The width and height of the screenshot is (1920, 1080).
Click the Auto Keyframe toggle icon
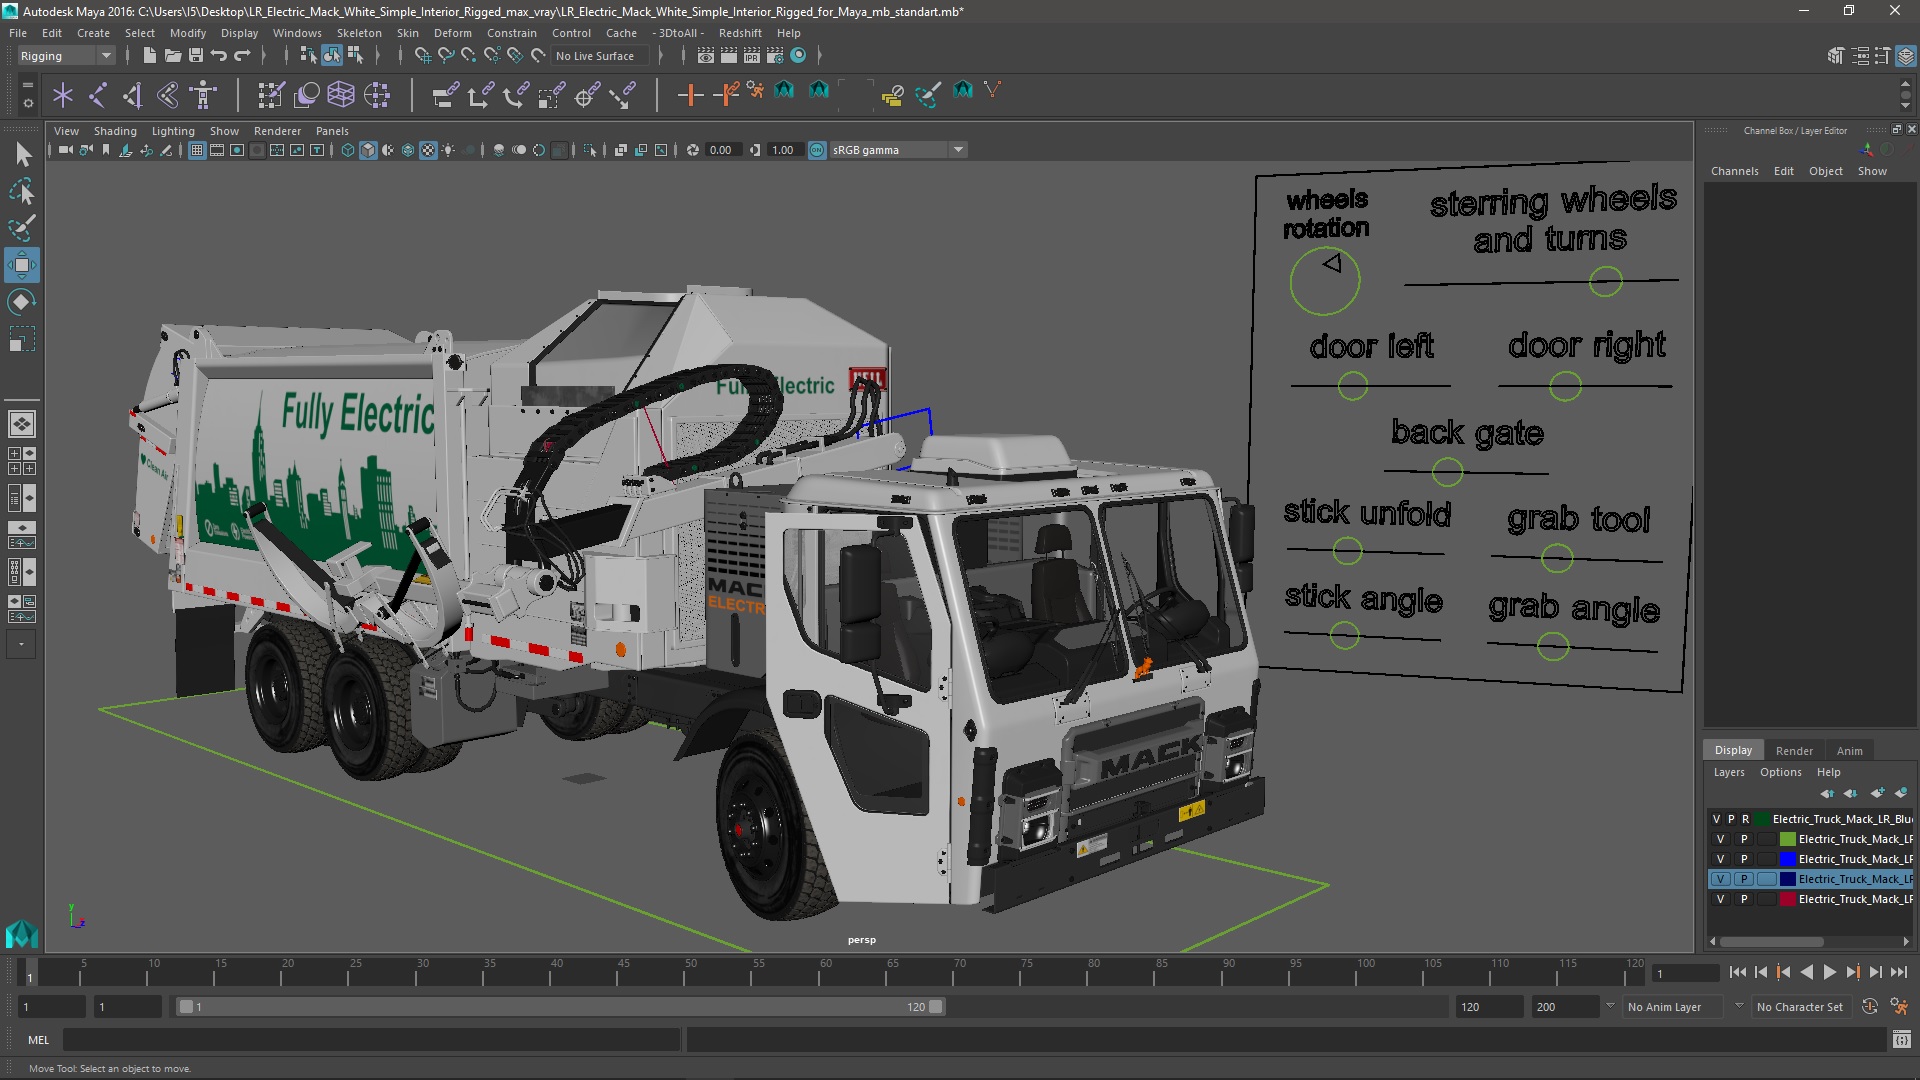tap(1870, 1007)
